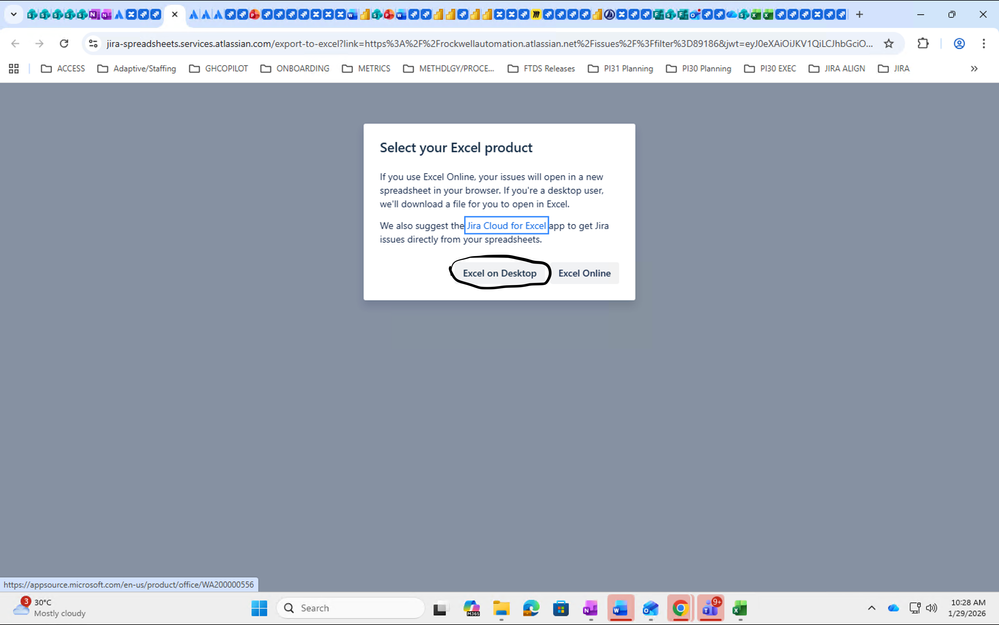Open OneNote from taskbar

(x=590, y=608)
